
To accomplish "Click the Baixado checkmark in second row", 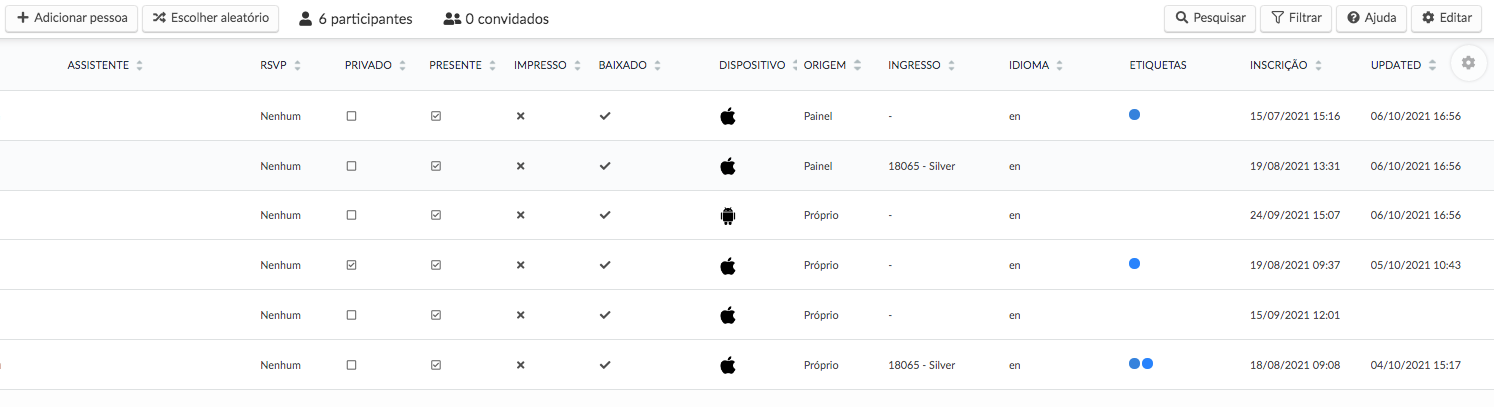I will coord(605,166).
